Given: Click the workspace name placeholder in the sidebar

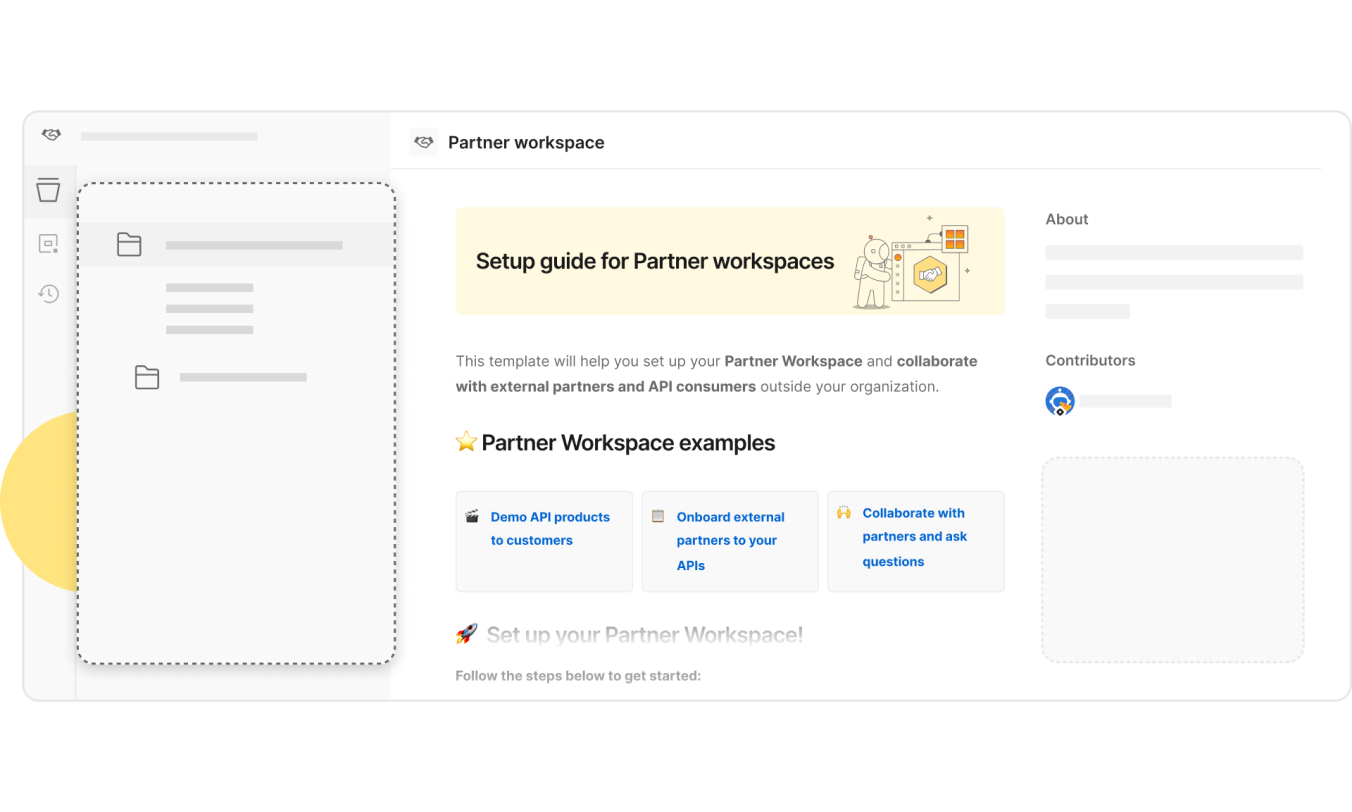Looking at the screenshot, I should (169, 136).
